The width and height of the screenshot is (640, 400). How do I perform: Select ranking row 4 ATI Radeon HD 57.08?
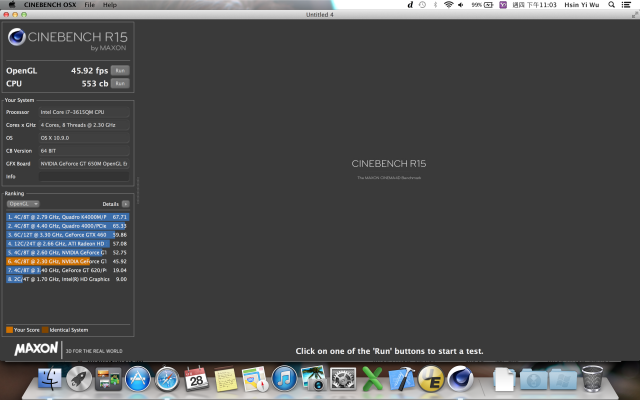coord(68,244)
